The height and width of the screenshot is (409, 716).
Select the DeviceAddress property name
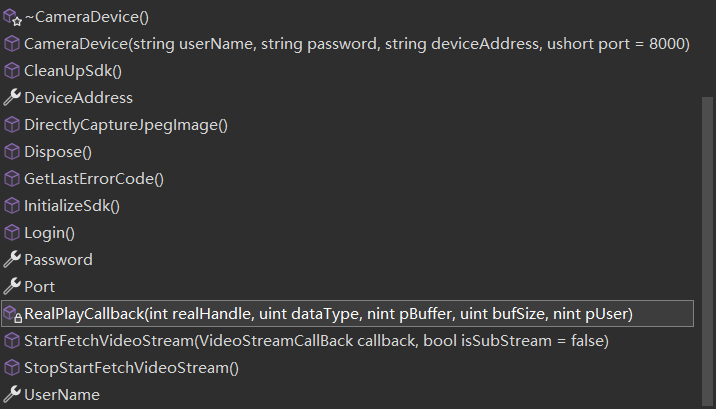78,98
